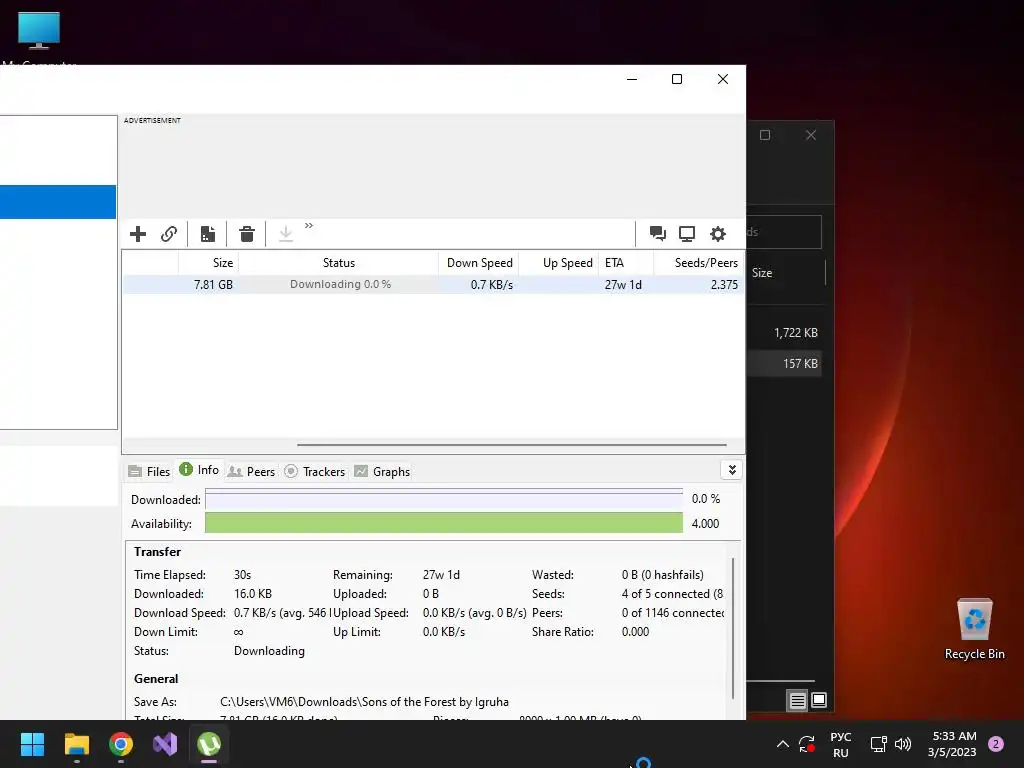Open Visual Studio from the taskbar
This screenshot has width=1024, height=768.
[x=165, y=744]
